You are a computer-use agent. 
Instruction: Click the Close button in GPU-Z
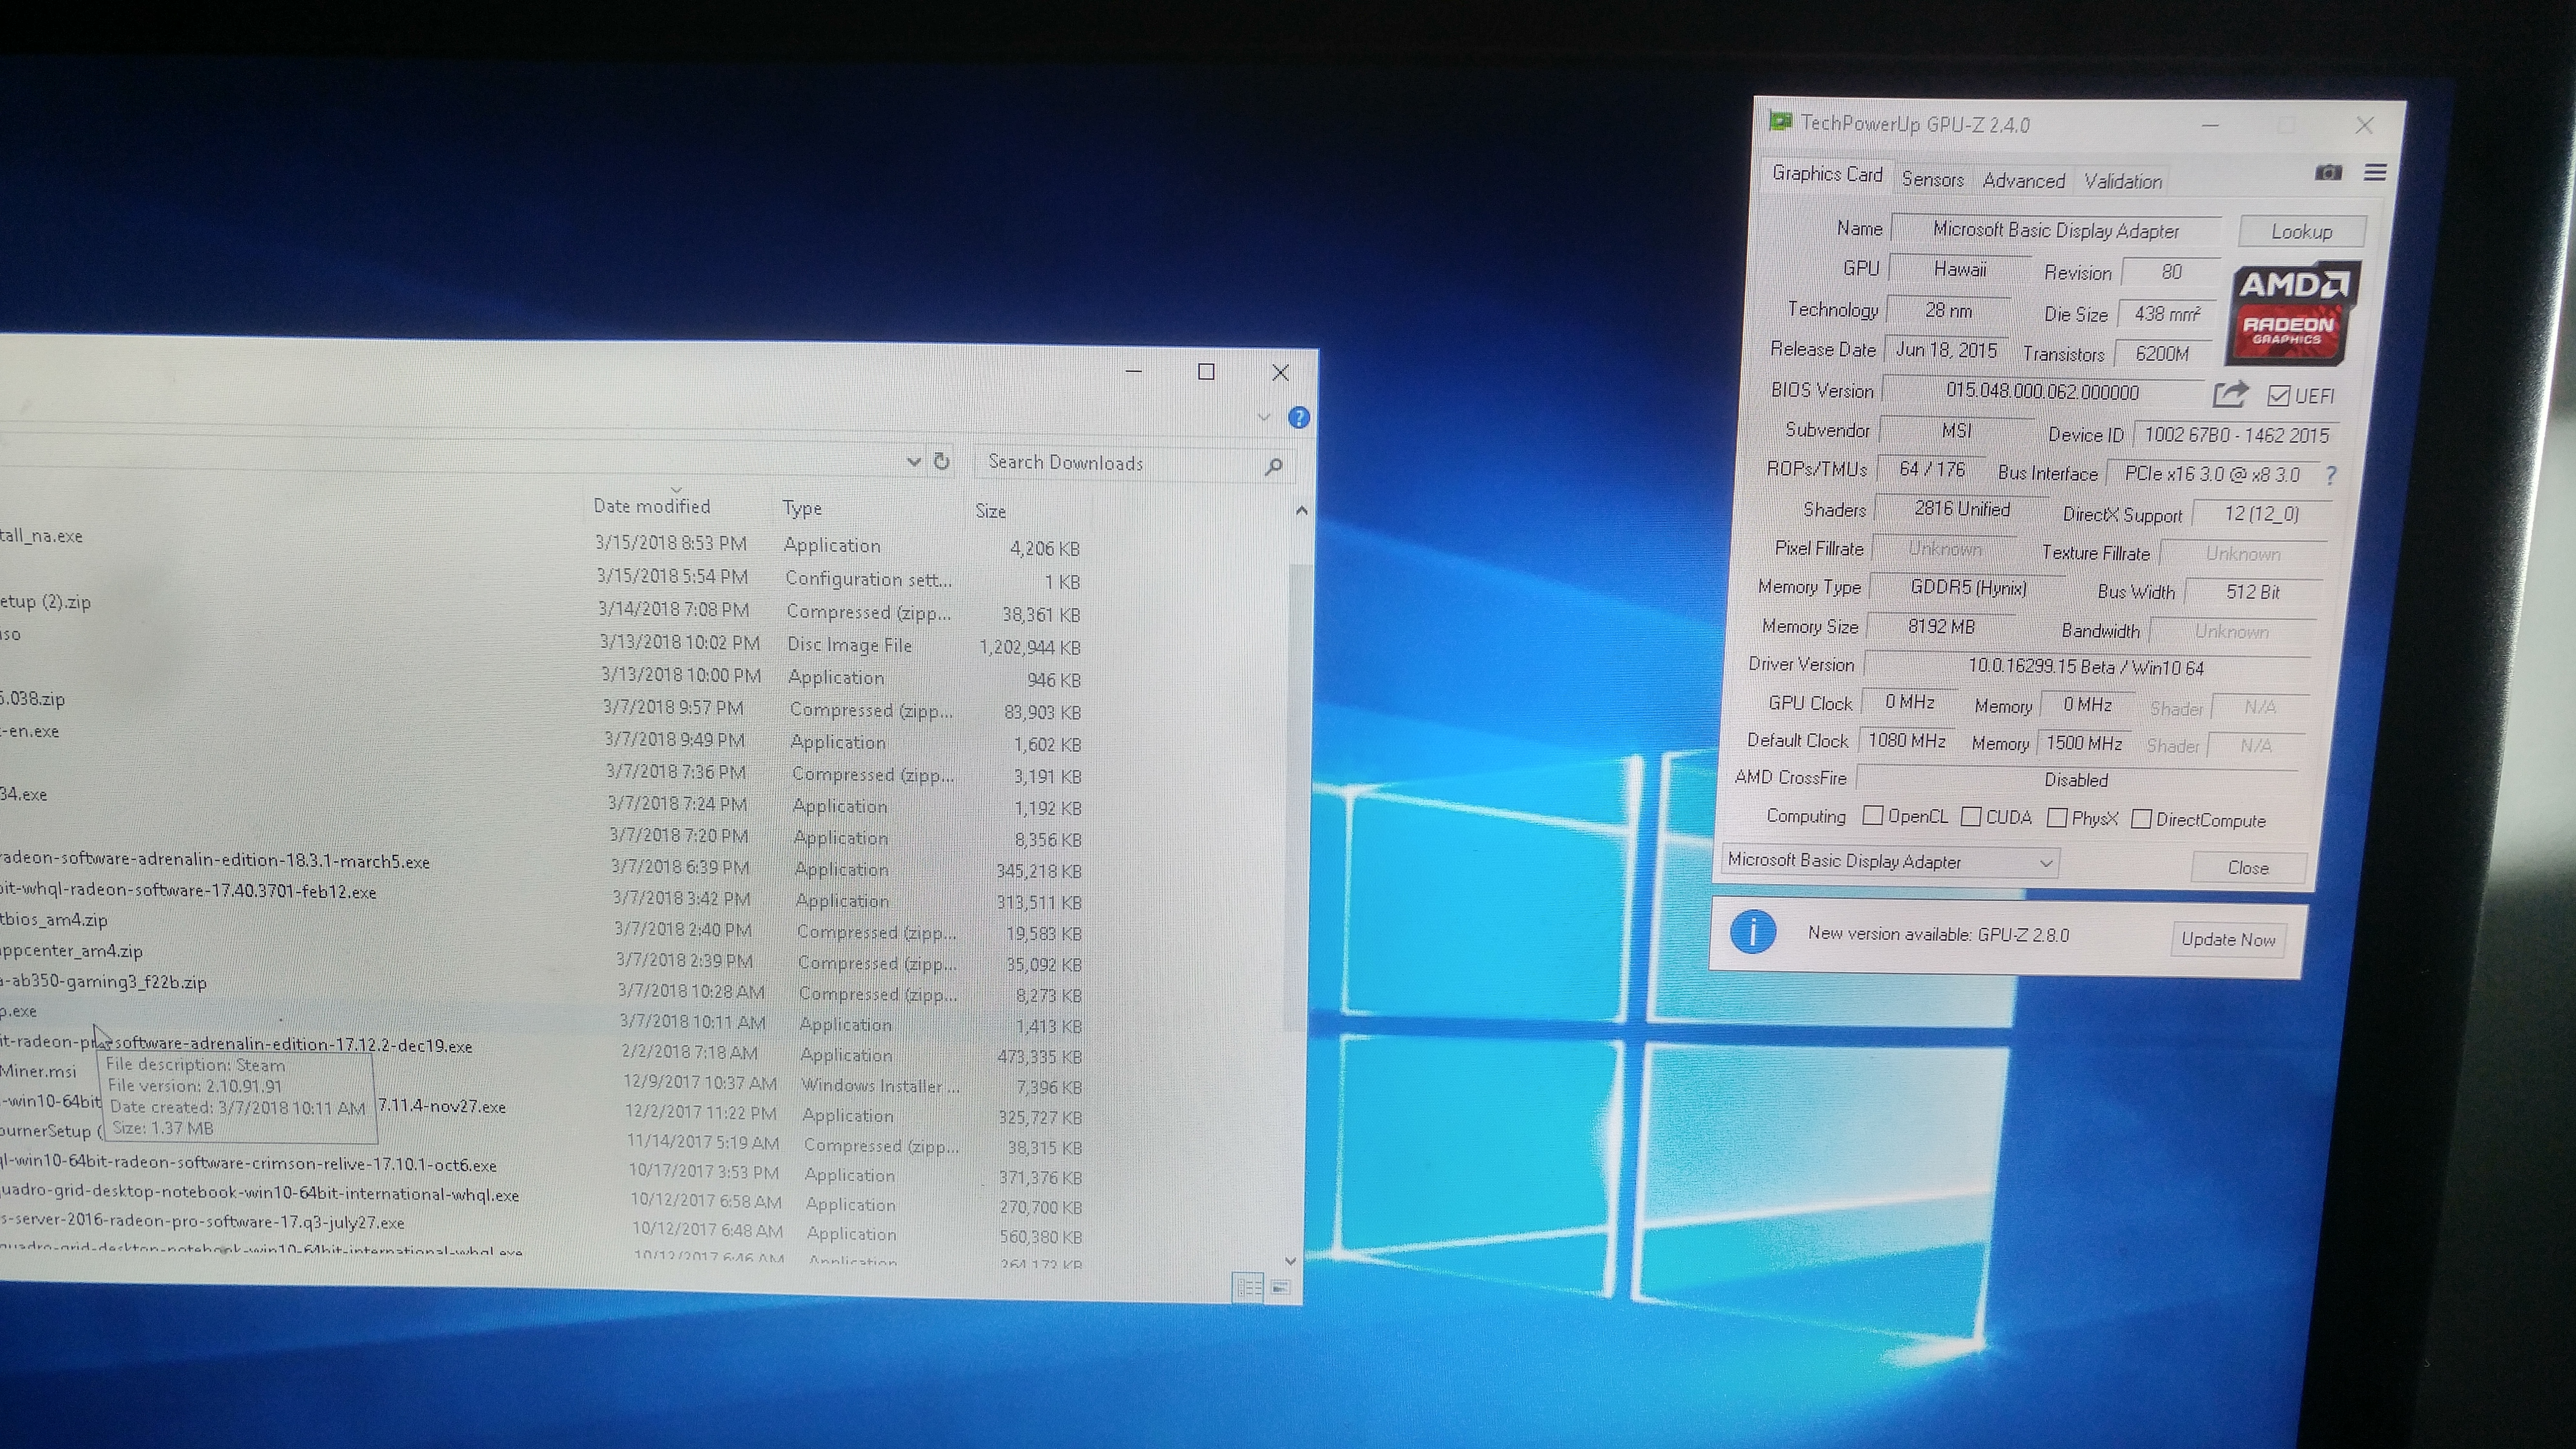[x=2248, y=867]
